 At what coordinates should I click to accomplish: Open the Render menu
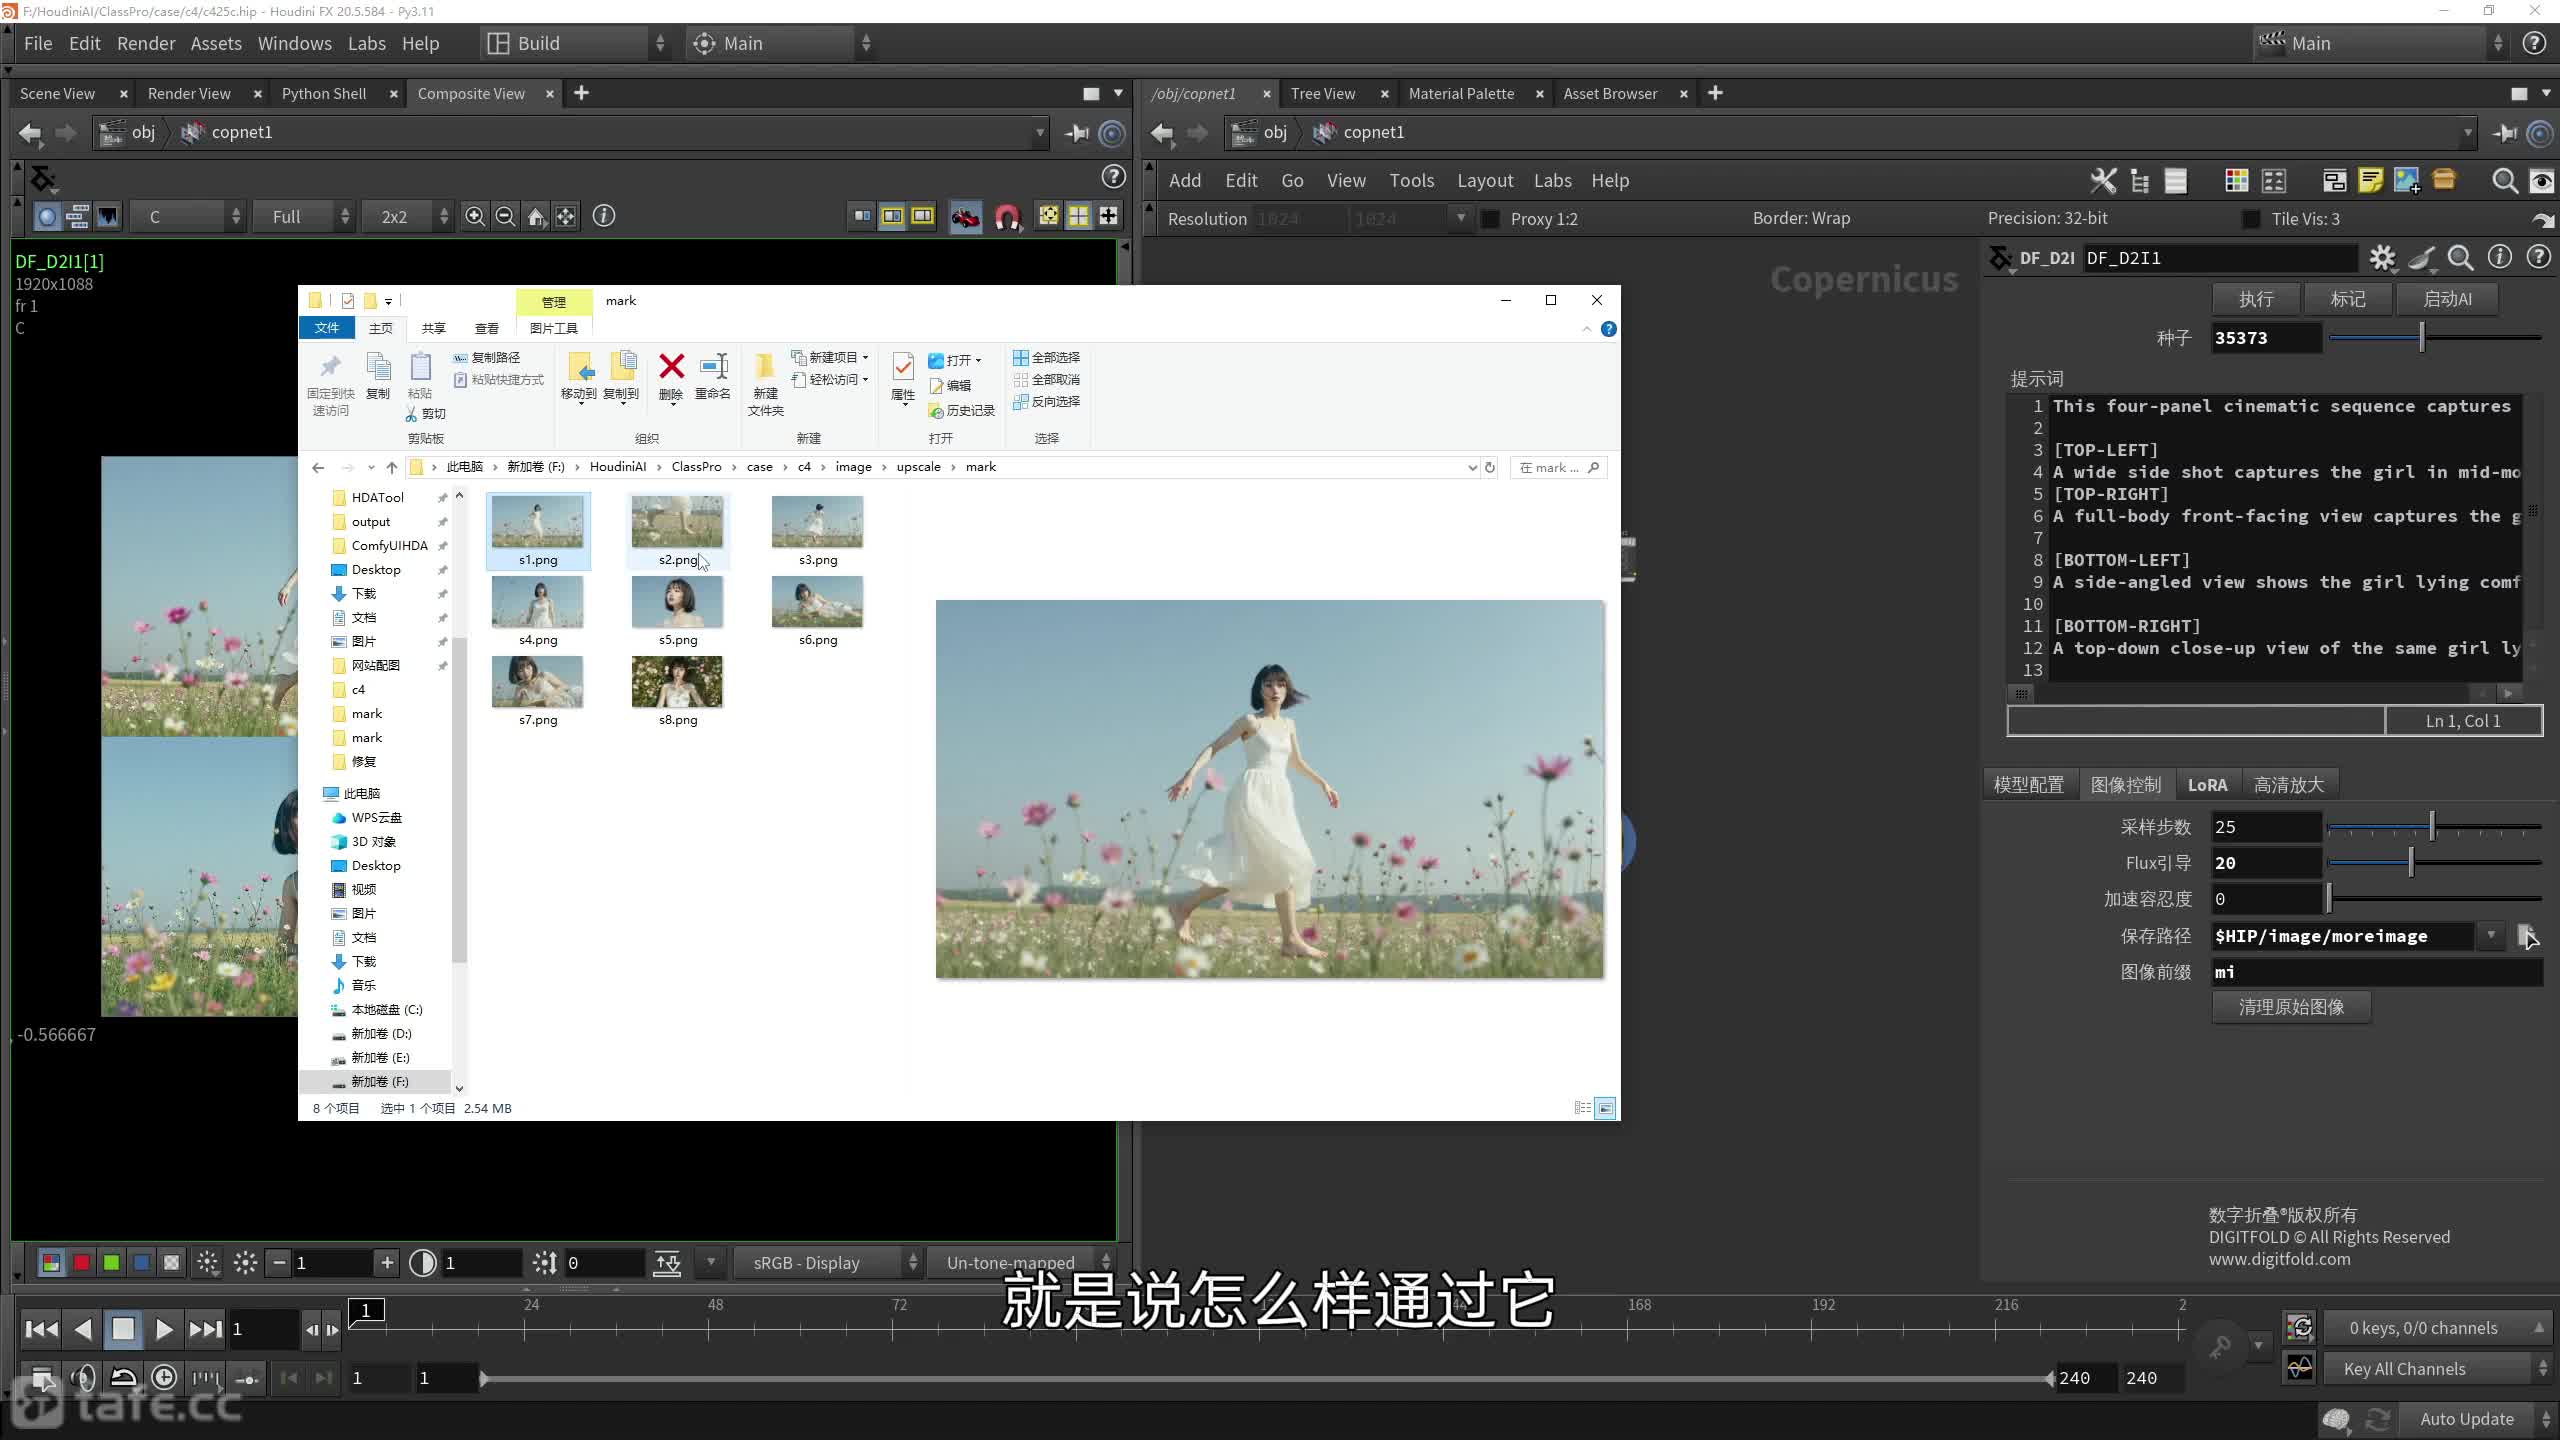tap(146, 43)
